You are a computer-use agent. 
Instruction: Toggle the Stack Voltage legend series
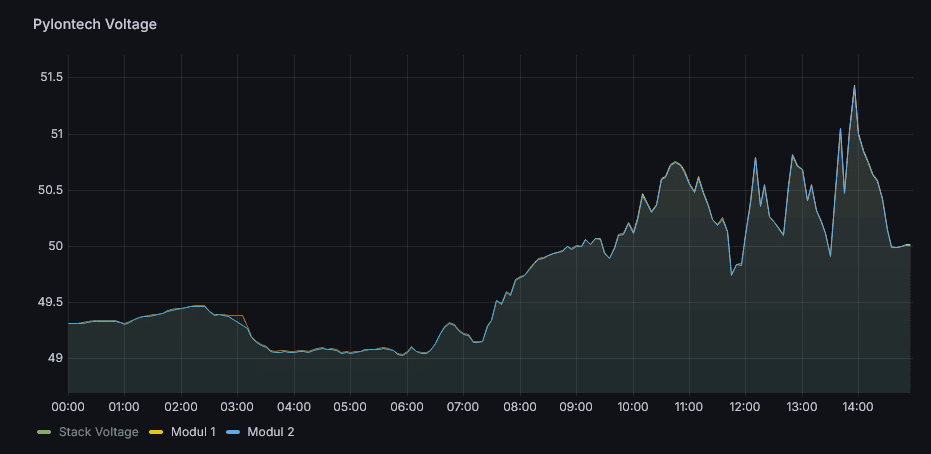(x=99, y=432)
